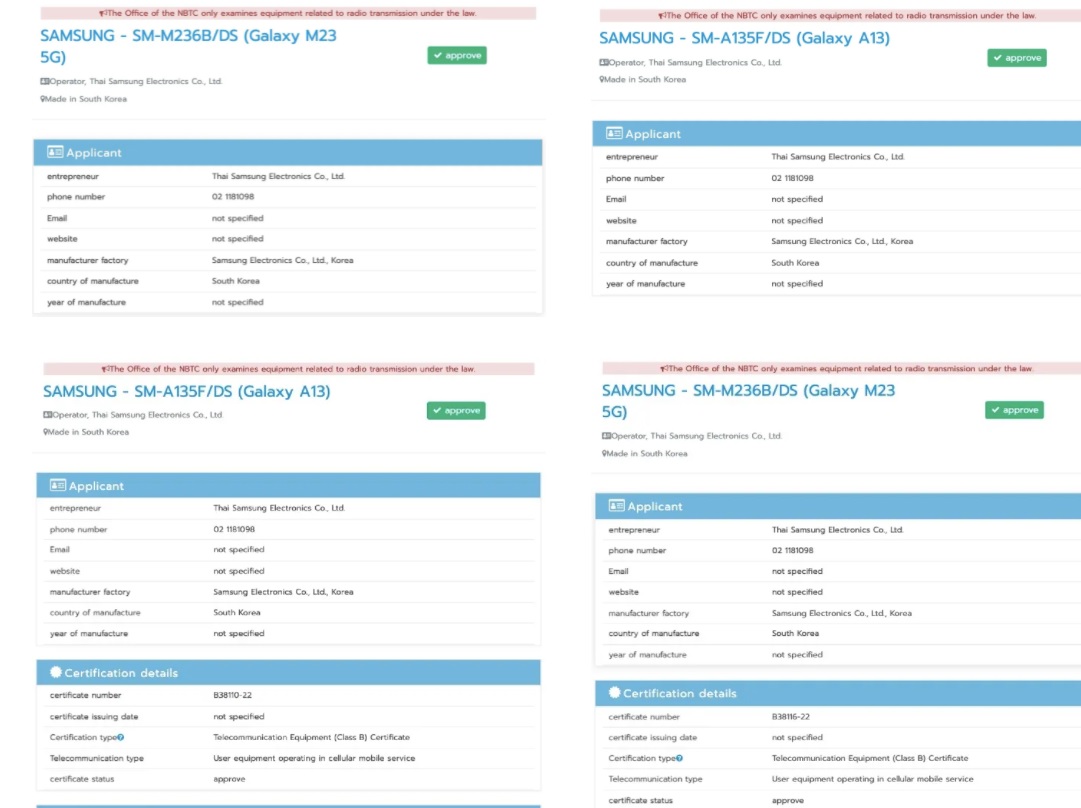Click approve button beside lower-right Galaxy M23 5G
Screen dimensions: 1081x808
coord(1014,410)
